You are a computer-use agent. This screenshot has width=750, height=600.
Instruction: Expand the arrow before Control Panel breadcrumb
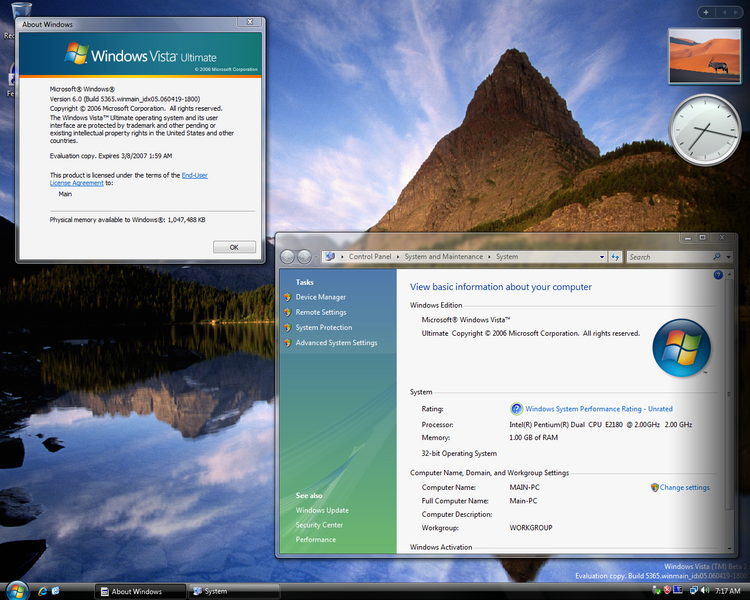pyautogui.click(x=342, y=257)
